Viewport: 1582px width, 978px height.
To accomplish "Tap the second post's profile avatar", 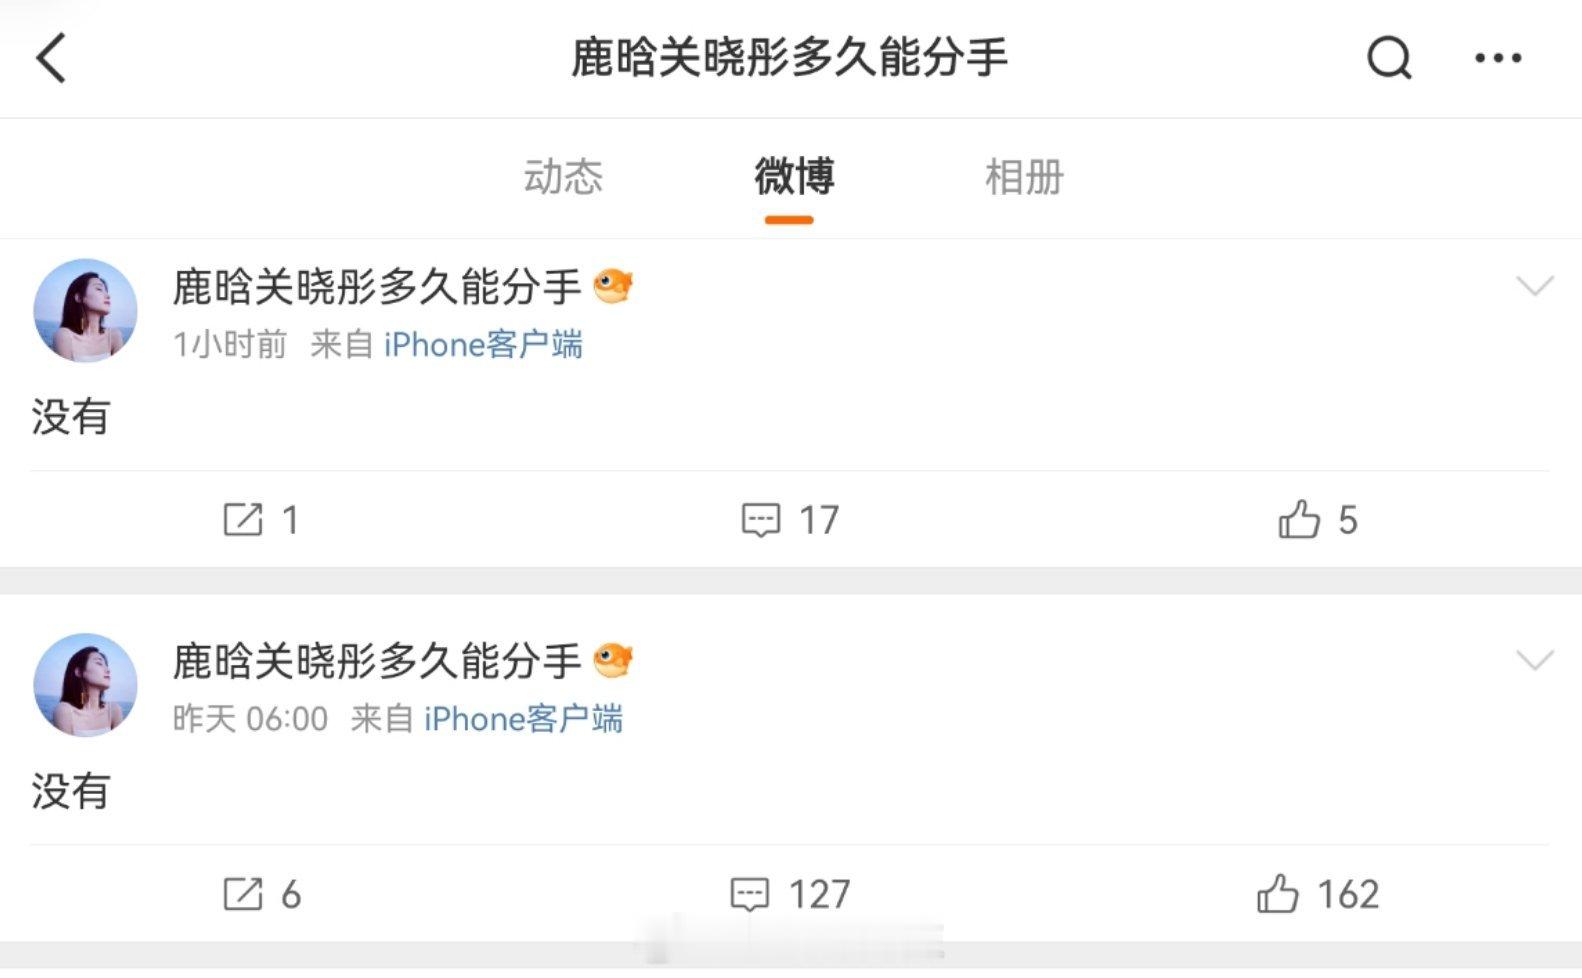I will click(85, 685).
